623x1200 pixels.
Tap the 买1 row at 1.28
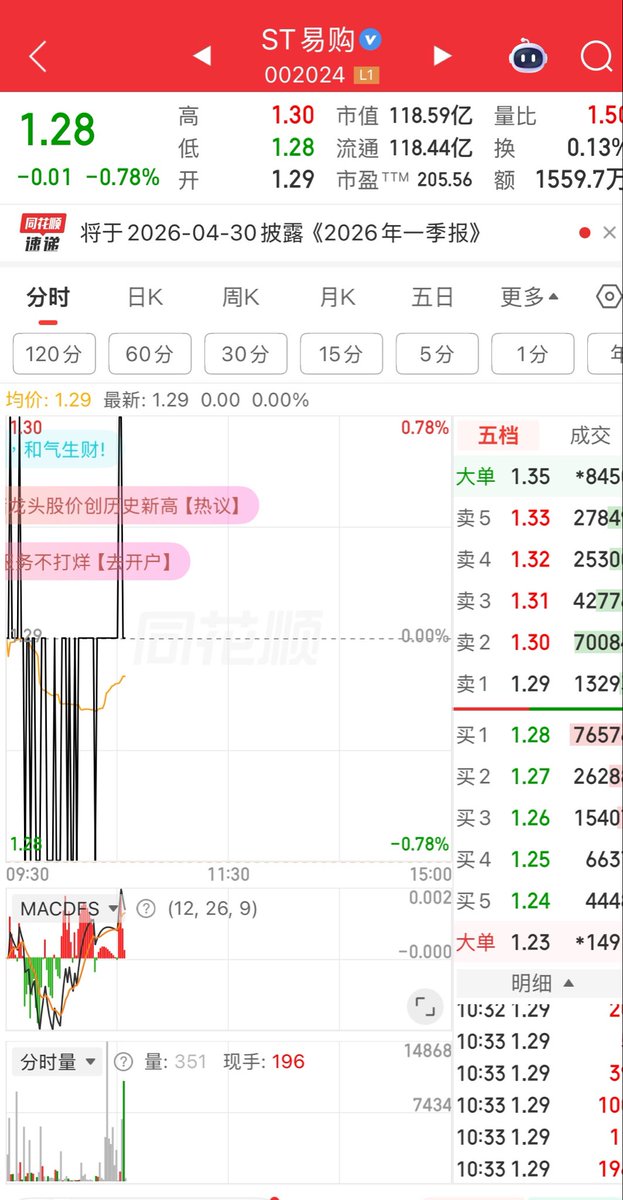[540, 735]
